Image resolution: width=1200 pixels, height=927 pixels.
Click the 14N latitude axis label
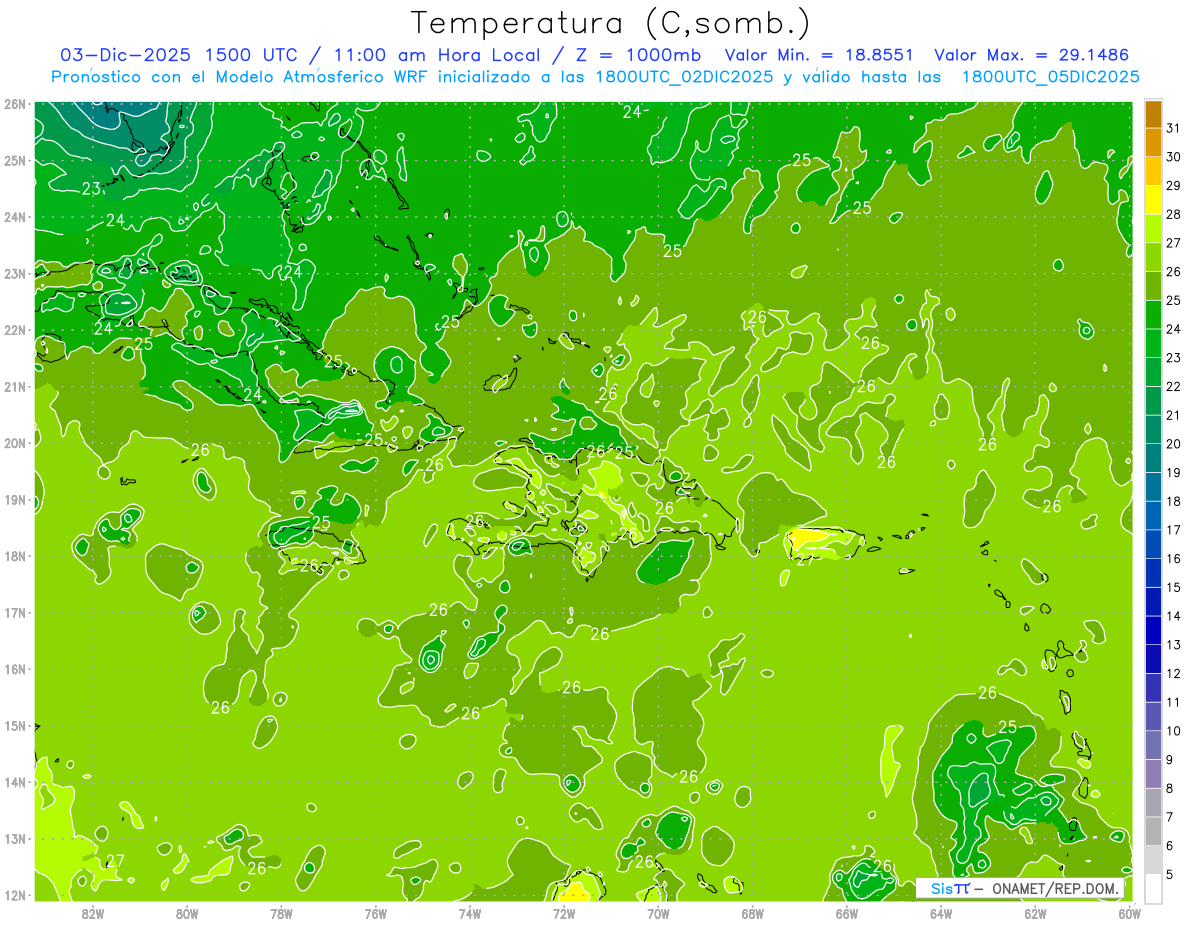click(15, 782)
